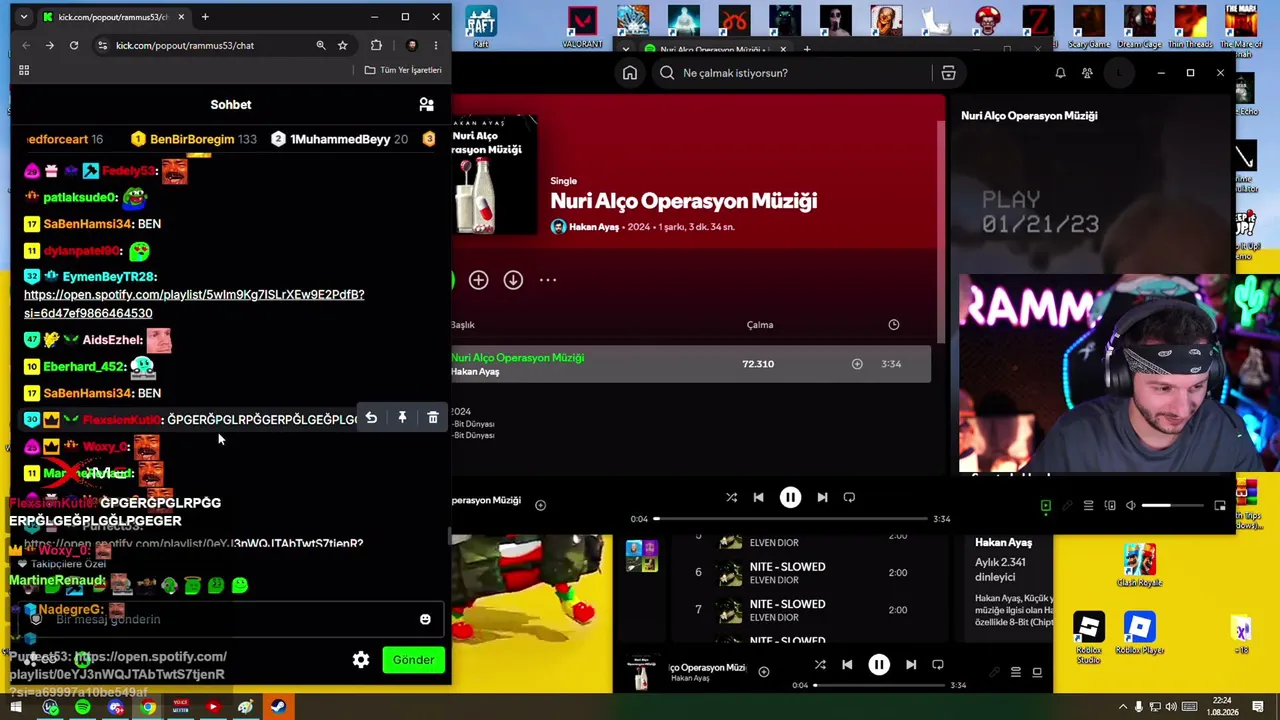Open connect-to-device icon in Spotify
The image size is (1280, 720).
pos(1110,506)
